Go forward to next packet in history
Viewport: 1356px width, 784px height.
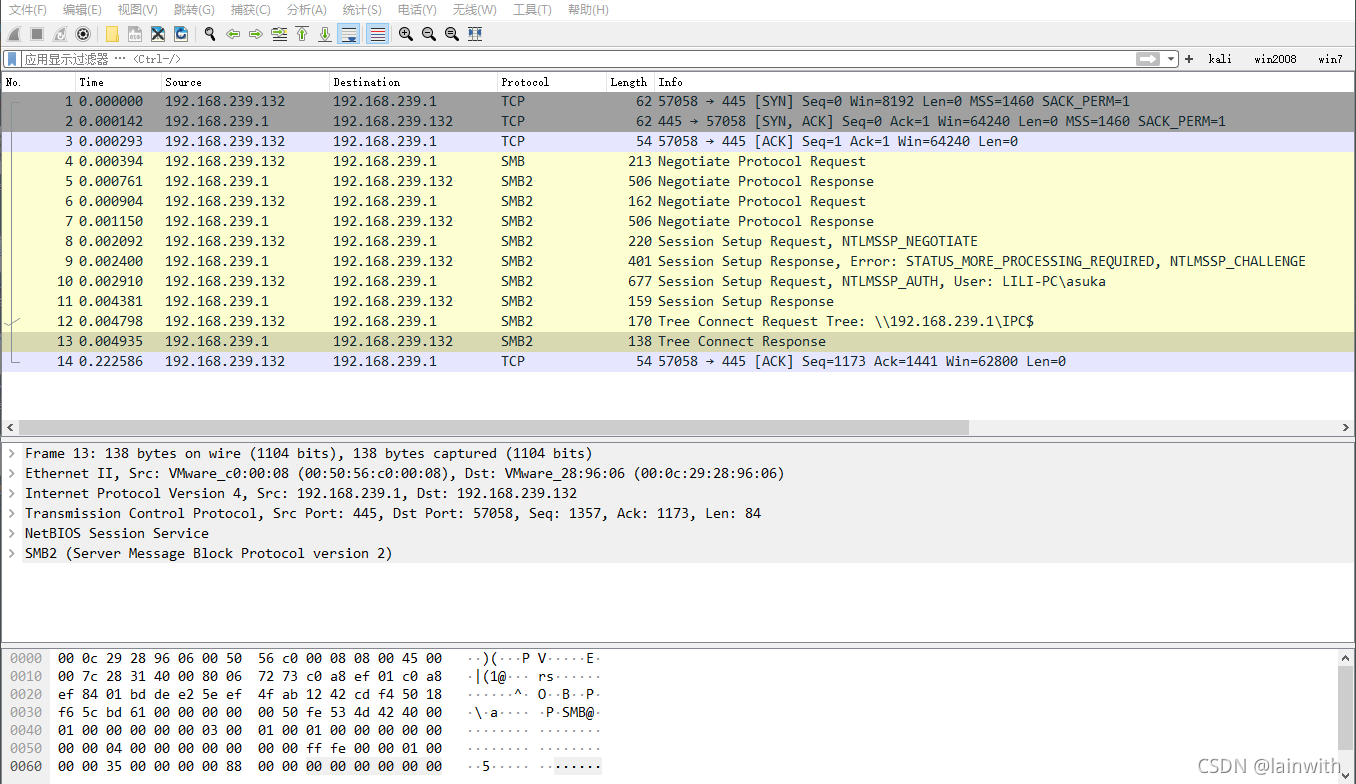[x=256, y=34]
